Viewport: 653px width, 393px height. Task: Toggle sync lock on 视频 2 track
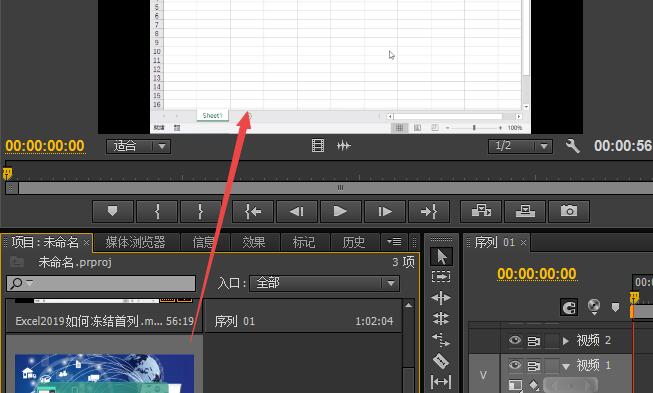click(x=533, y=341)
